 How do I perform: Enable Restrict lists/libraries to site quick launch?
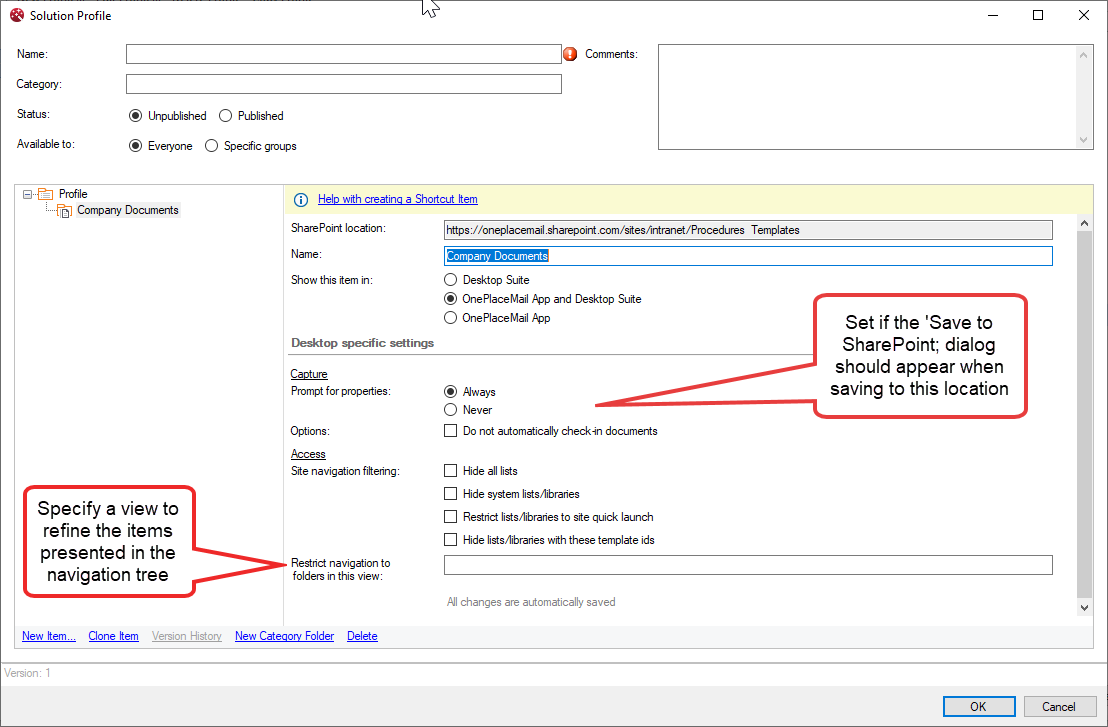point(451,517)
